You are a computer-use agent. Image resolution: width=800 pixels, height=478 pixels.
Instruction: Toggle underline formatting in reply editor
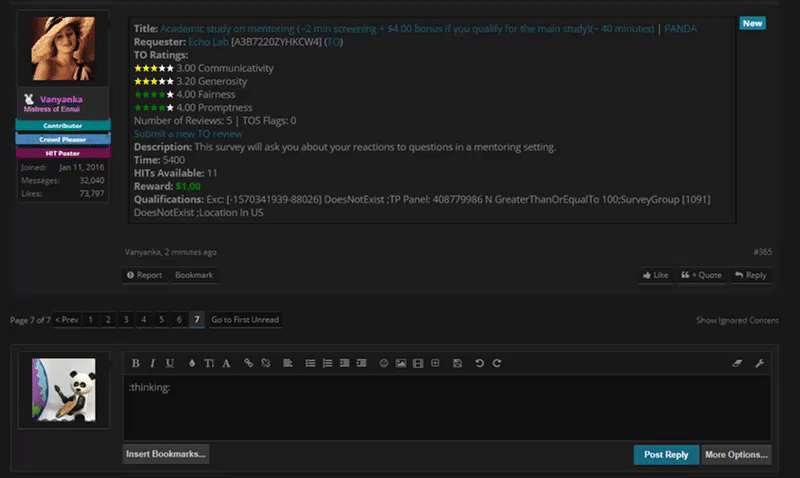coord(169,363)
